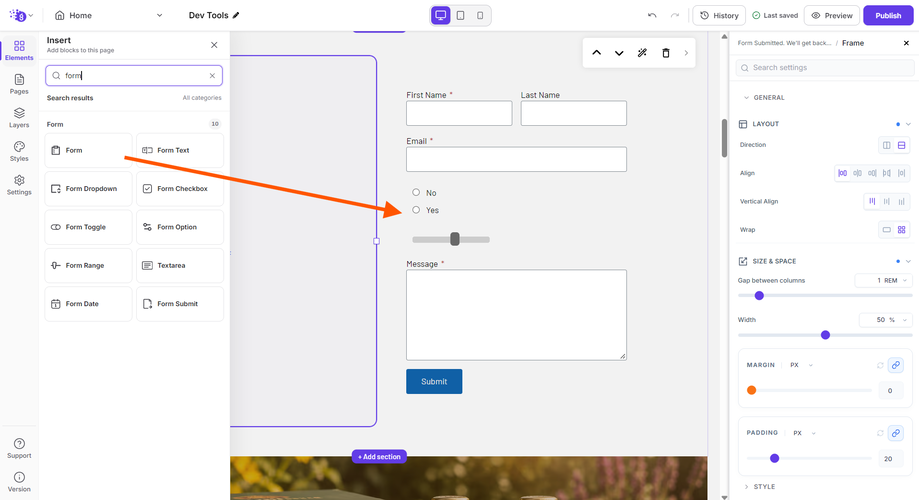The width and height of the screenshot is (919, 500).
Task: Publish the page
Action: pyautogui.click(x=888, y=15)
